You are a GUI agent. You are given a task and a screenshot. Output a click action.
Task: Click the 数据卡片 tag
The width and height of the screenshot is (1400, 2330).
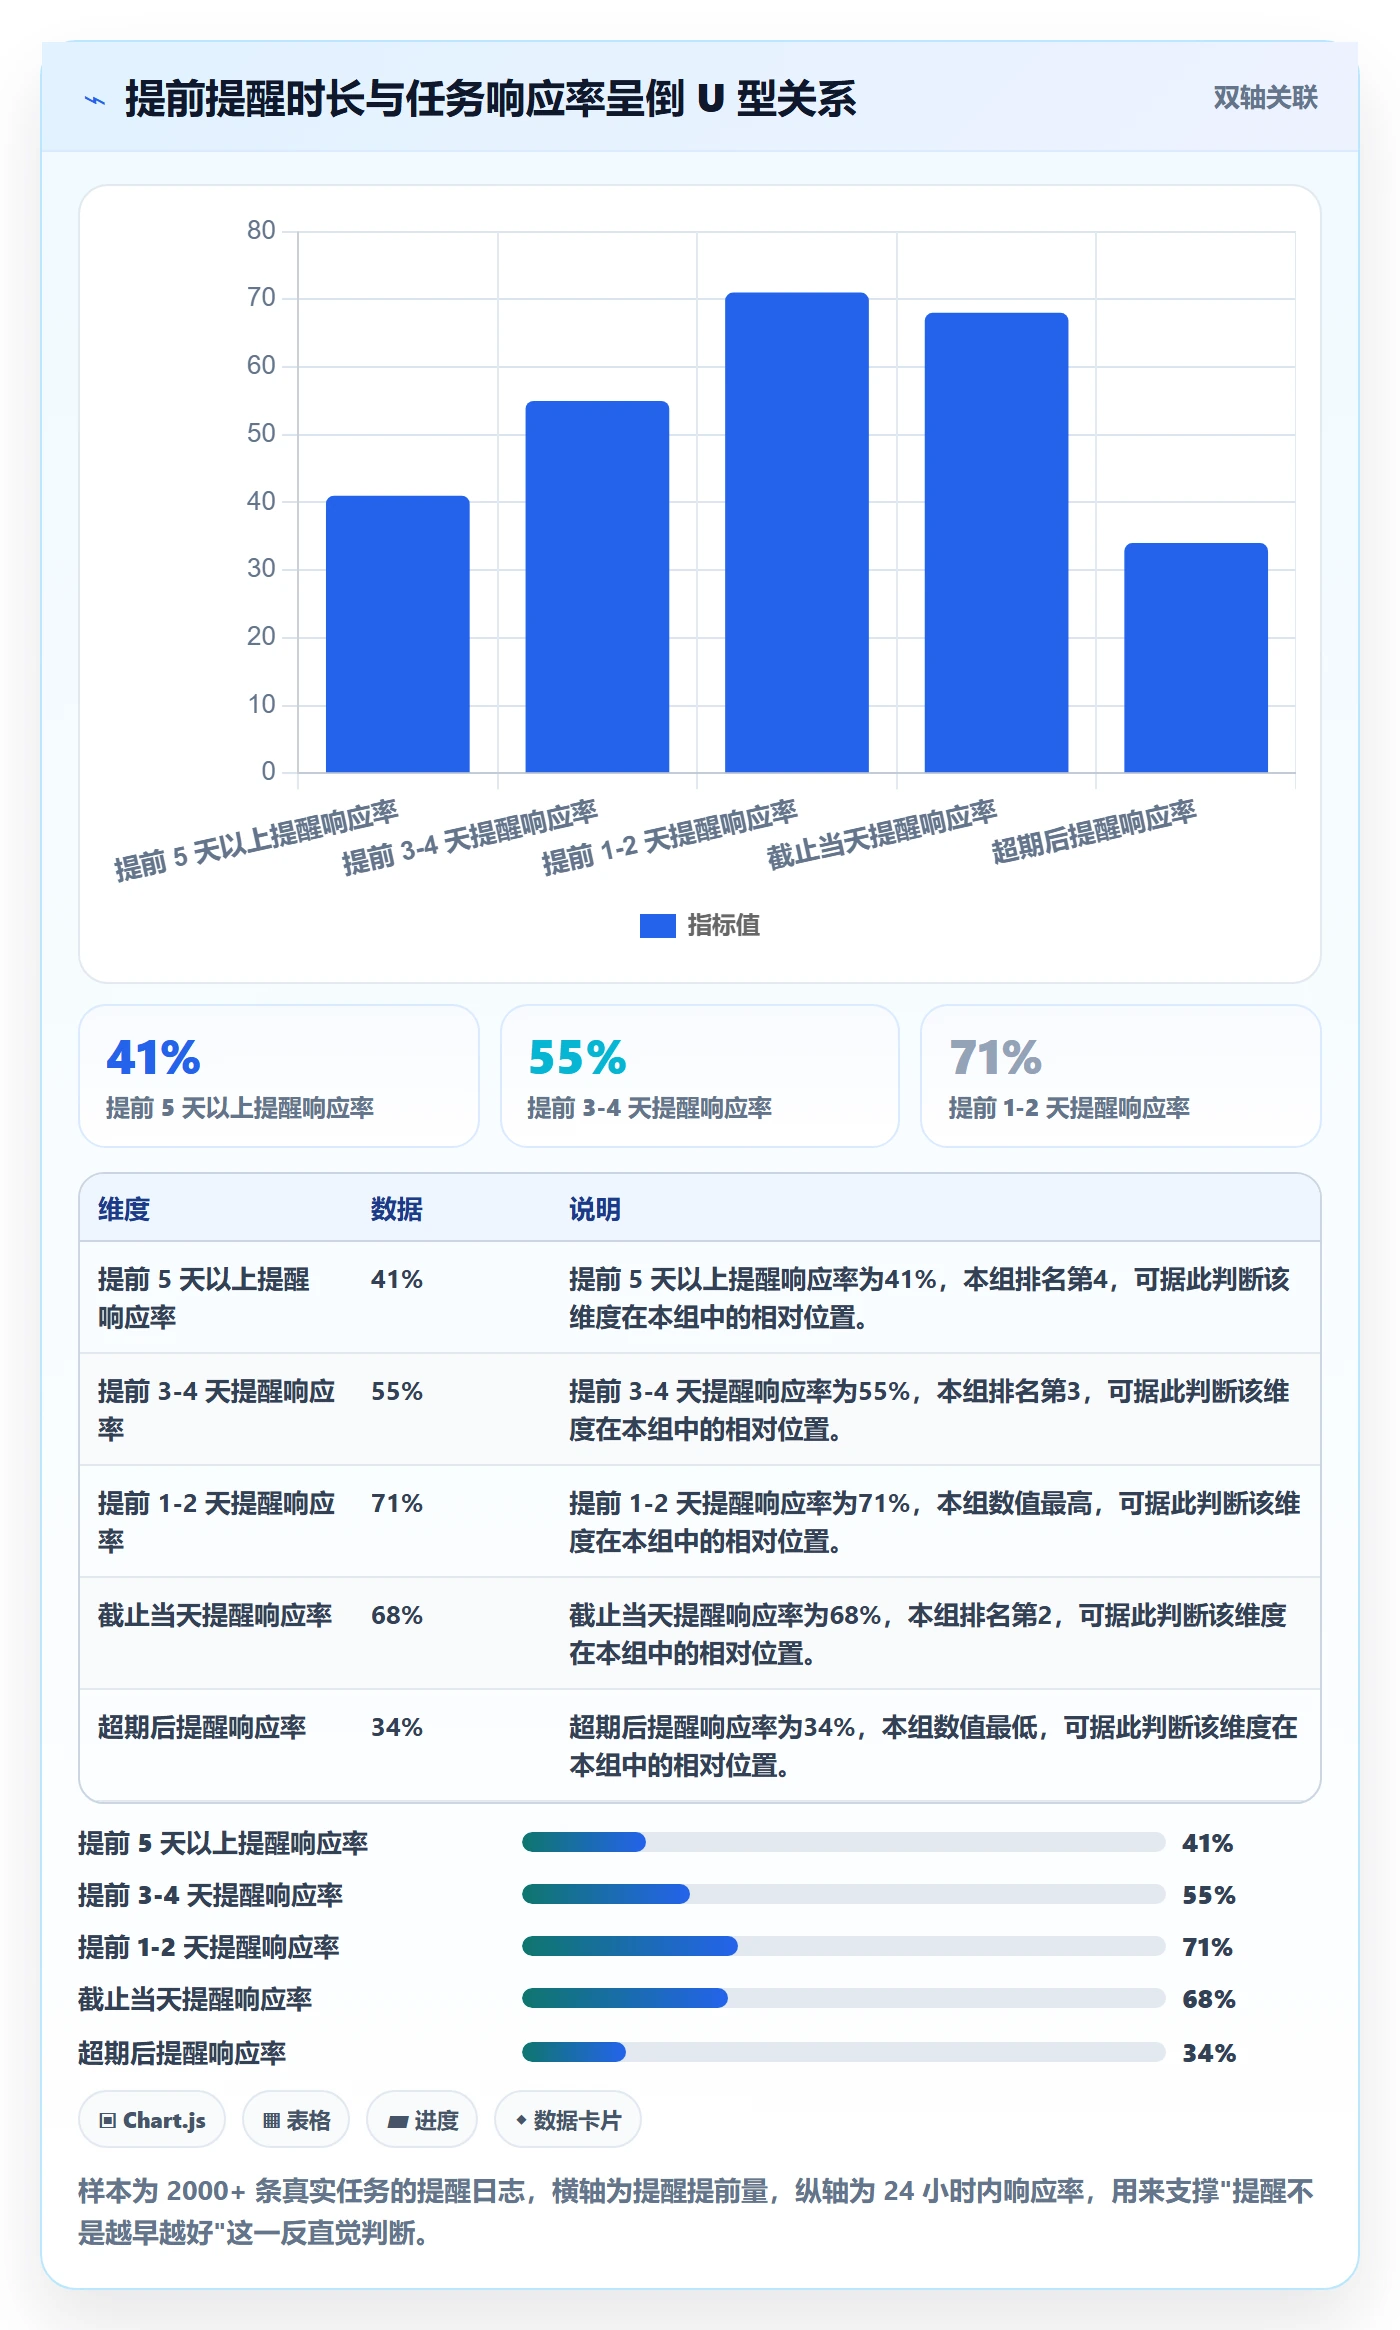coord(568,2119)
